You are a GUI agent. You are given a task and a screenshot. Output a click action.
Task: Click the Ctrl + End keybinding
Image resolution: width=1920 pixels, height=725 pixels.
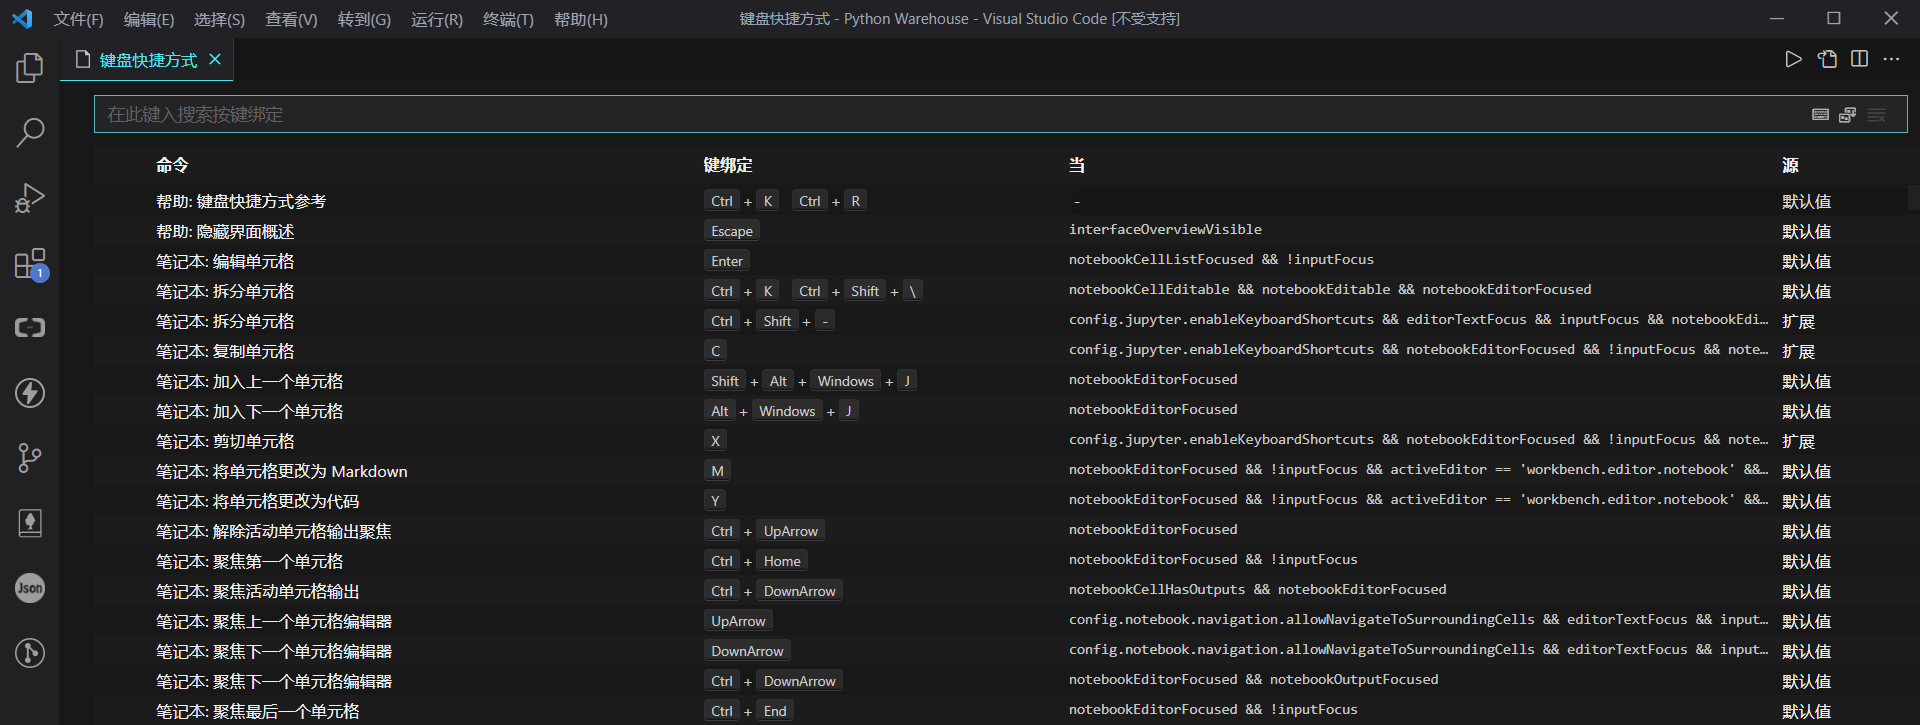click(x=749, y=711)
